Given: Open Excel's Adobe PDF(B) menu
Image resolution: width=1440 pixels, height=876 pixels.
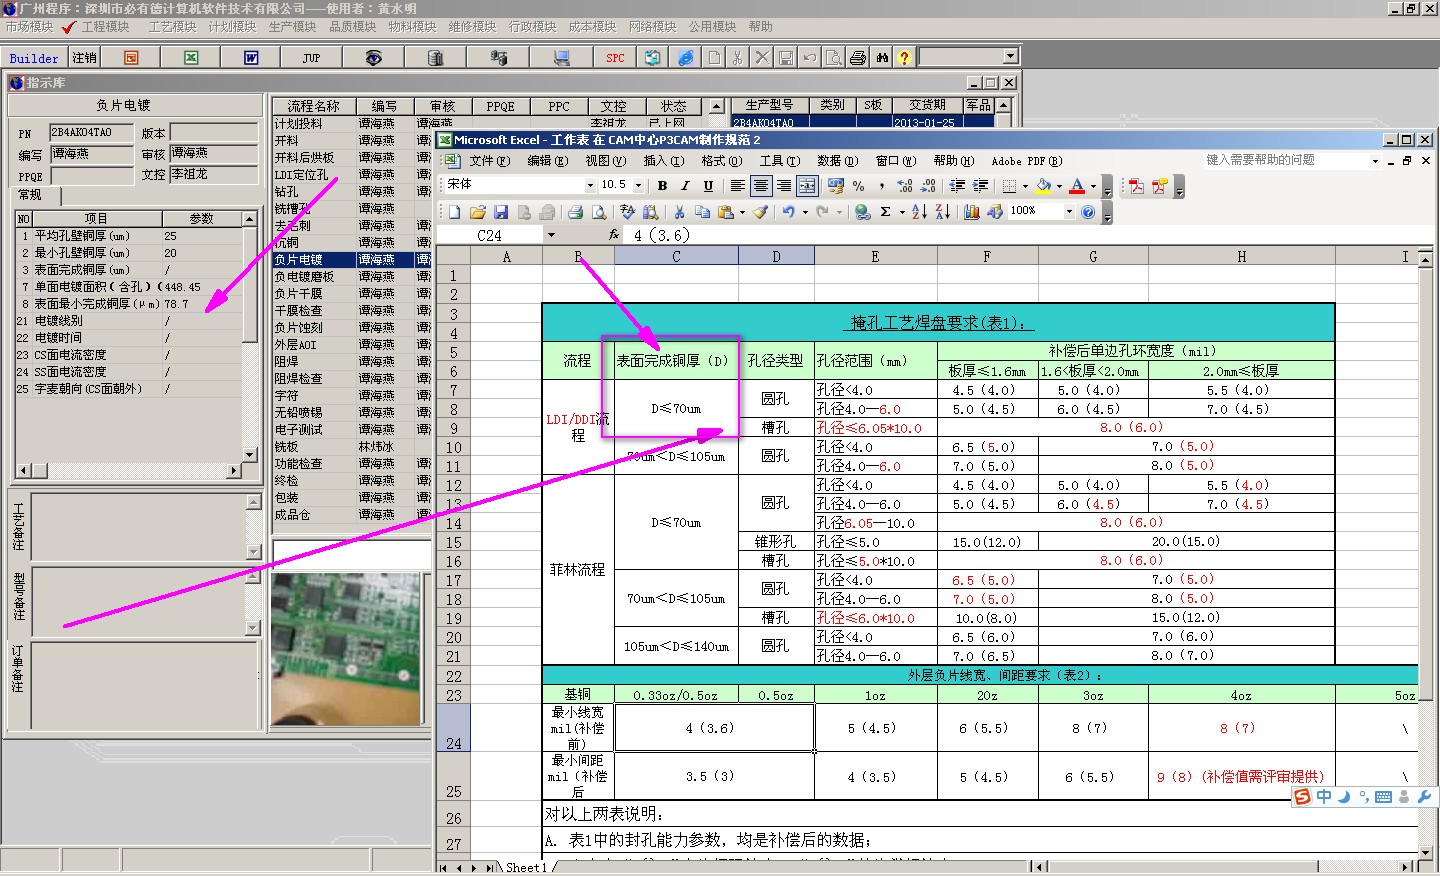Looking at the screenshot, I should pyautogui.click(x=1027, y=161).
